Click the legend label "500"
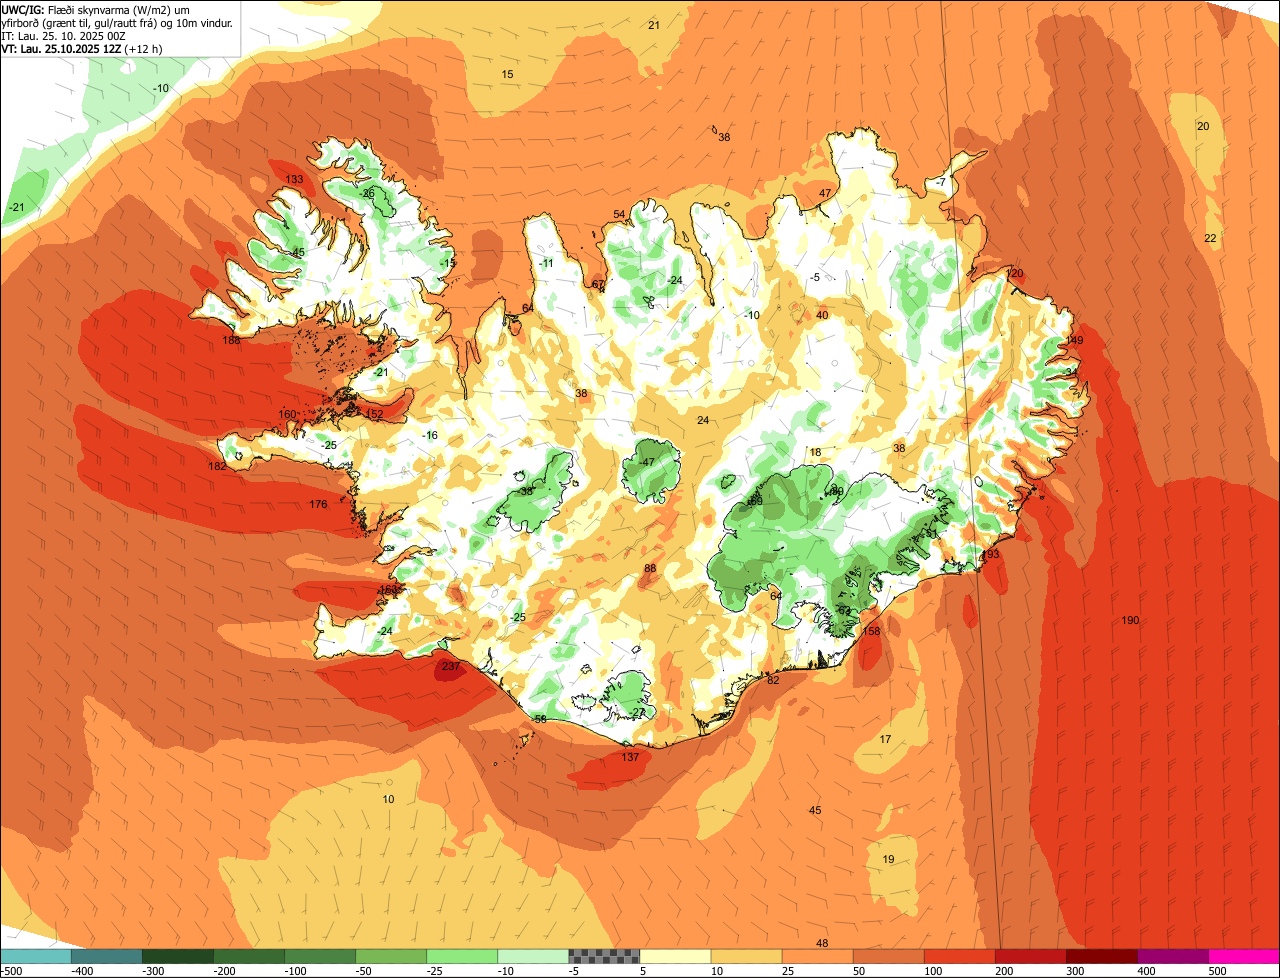1280x978 pixels. point(1217,971)
